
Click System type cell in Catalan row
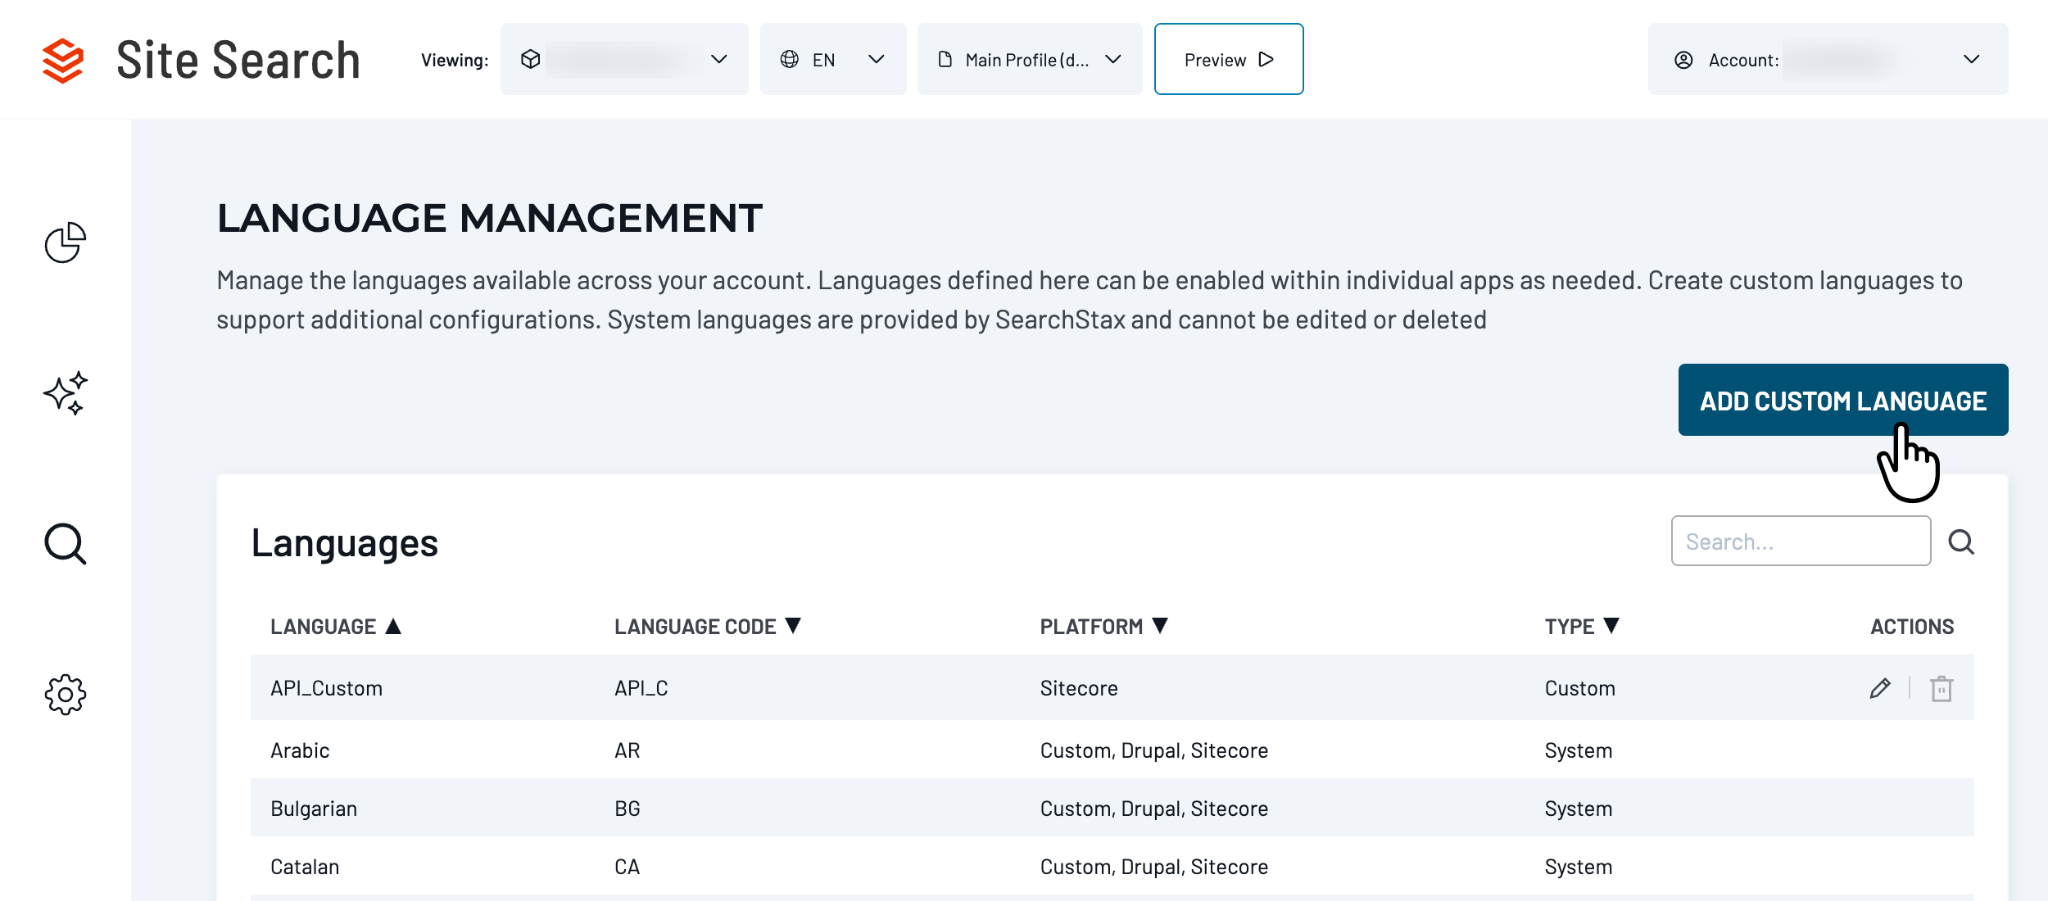[1578, 866]
